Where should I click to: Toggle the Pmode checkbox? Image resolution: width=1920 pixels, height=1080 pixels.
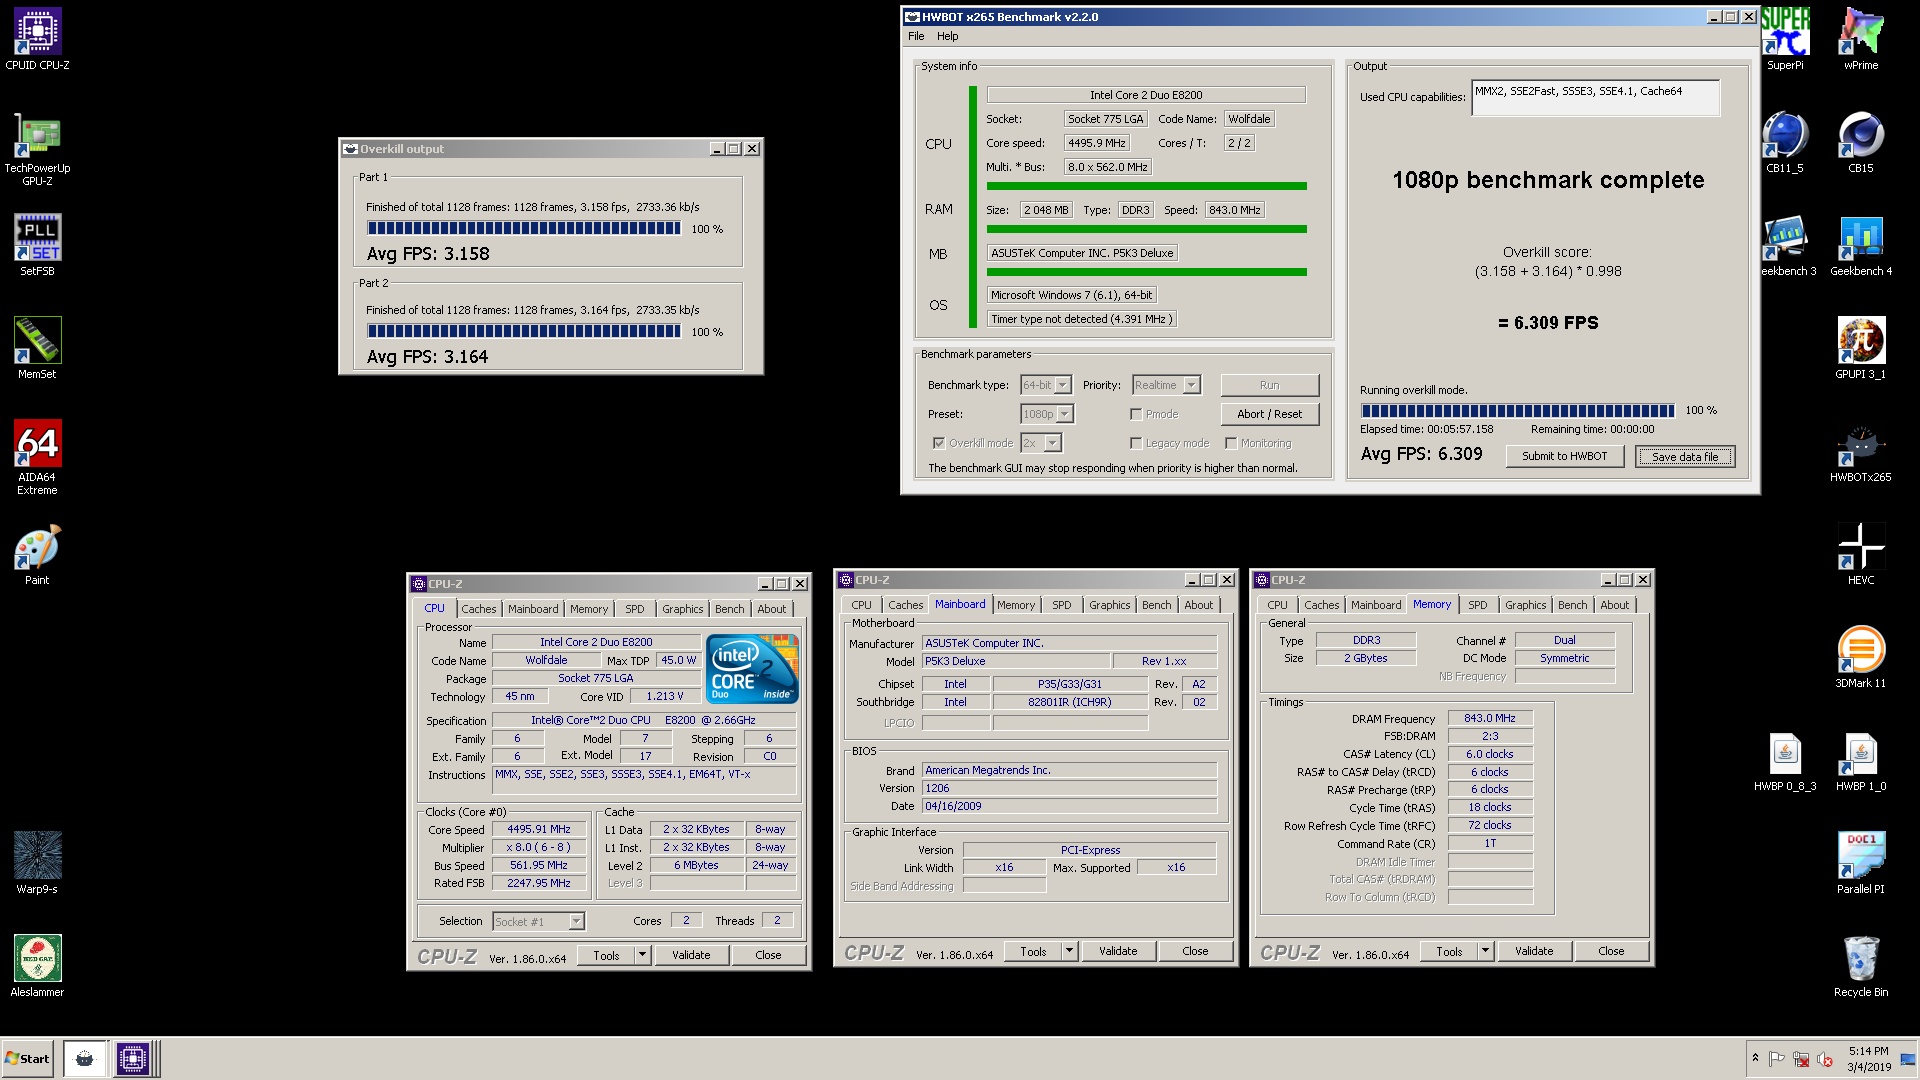(x=1136, y=414)
